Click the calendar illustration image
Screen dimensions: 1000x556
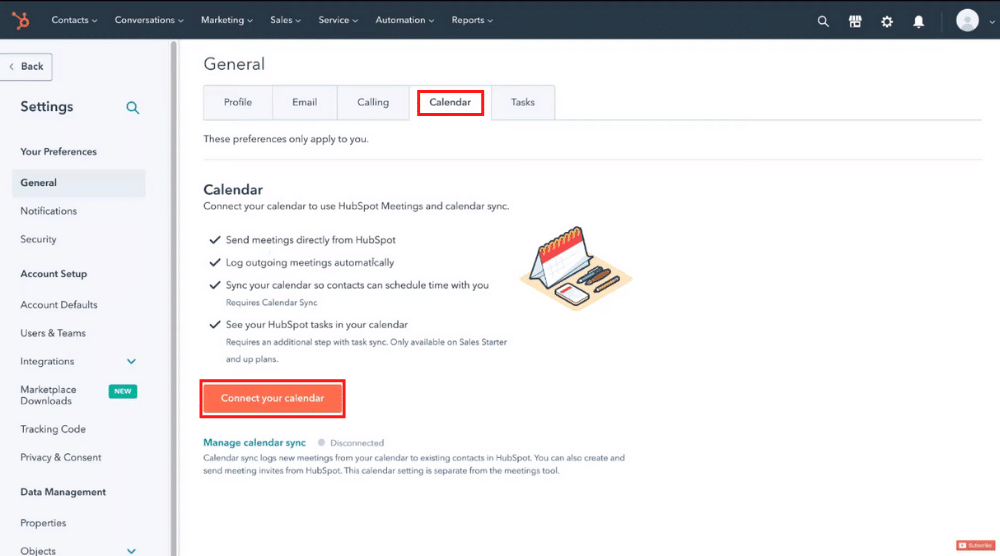[x=576, y=268]
